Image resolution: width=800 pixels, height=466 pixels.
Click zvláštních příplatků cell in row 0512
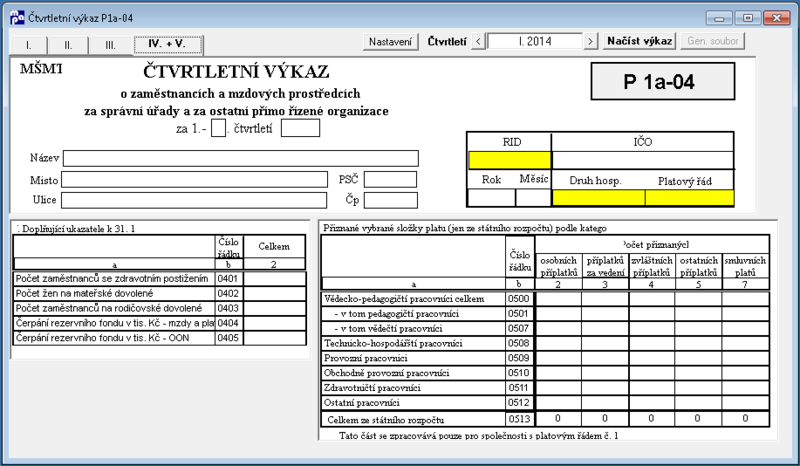point(652,402)
